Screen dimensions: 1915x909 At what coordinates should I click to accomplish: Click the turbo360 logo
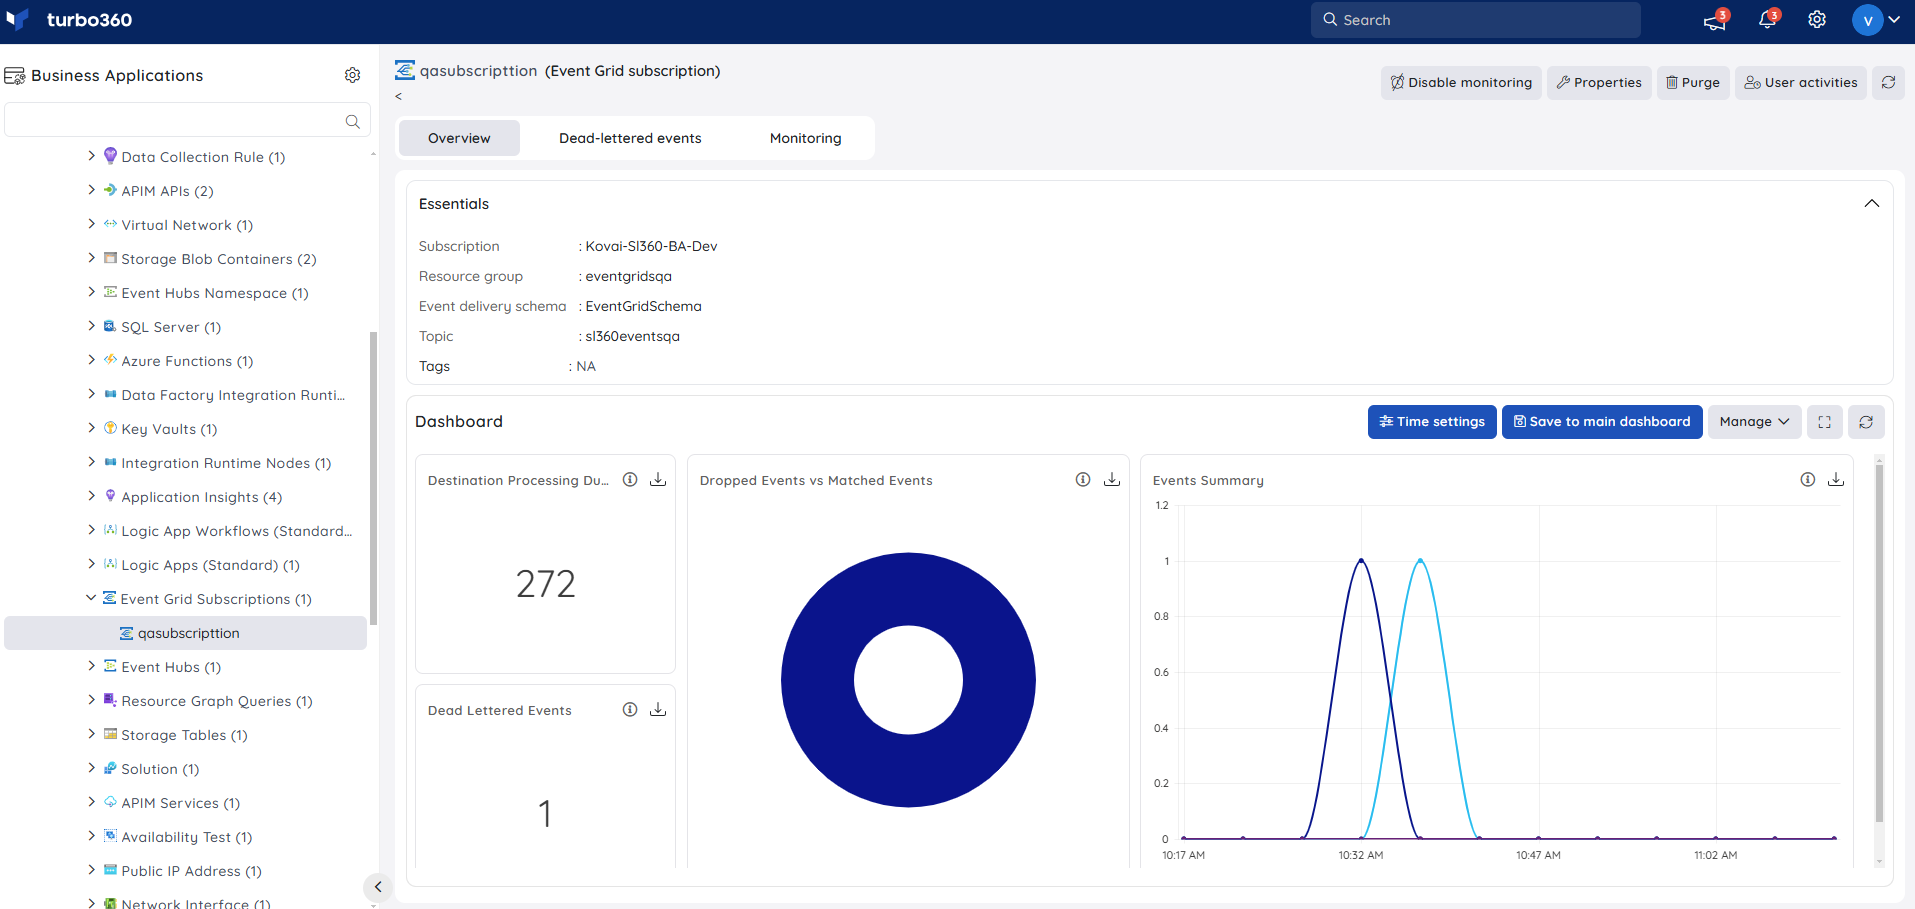point(69,20)
